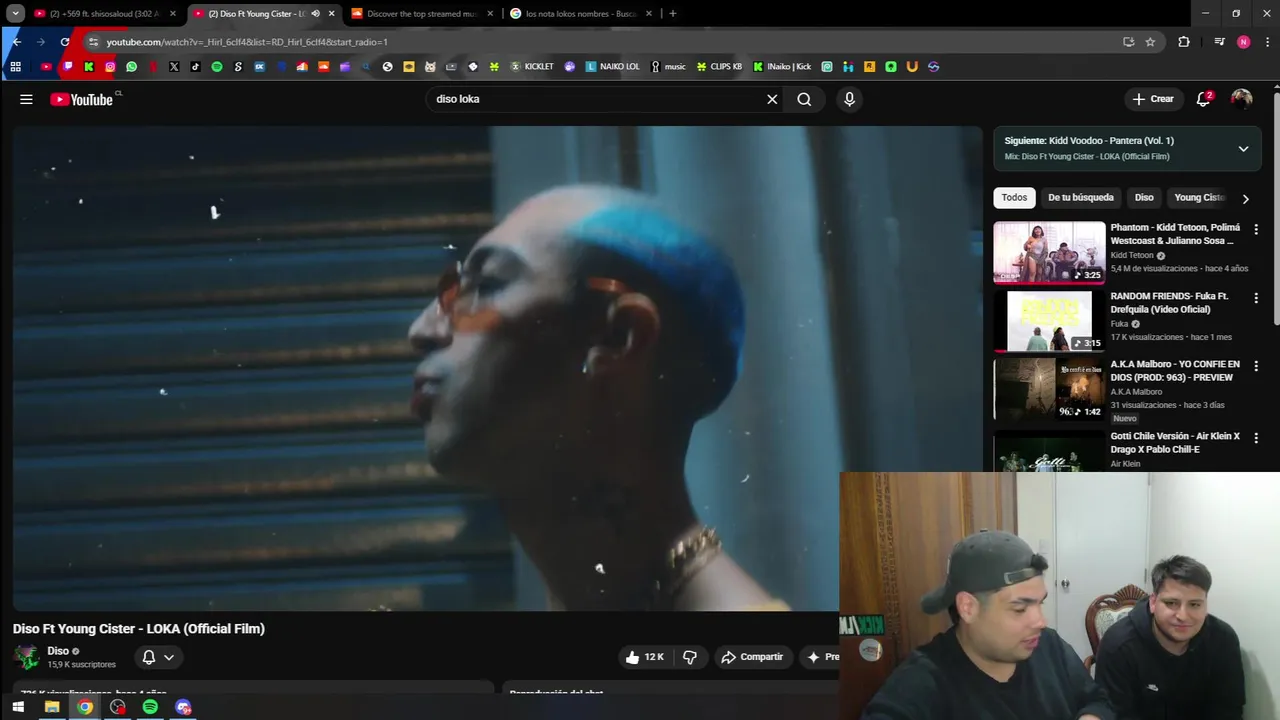Click the Diso channel avatar
Viewport: 1280px width, 720px height.
[26, 657]
